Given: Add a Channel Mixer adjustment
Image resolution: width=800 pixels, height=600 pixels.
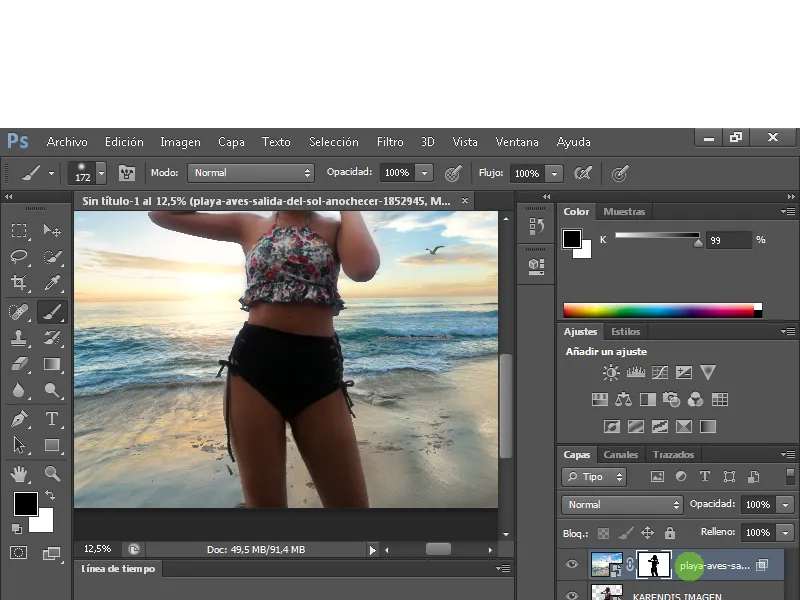Looking at the screenshot, I should 695,399.
